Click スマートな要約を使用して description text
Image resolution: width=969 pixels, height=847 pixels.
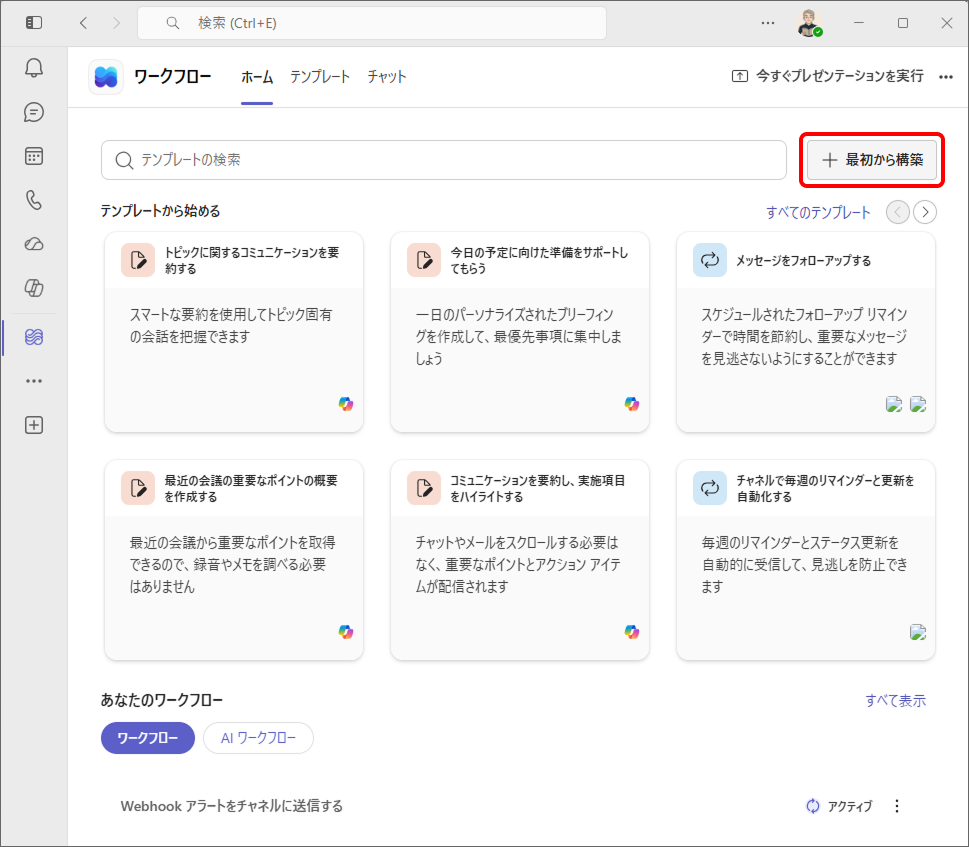click(x=231, y=325)
